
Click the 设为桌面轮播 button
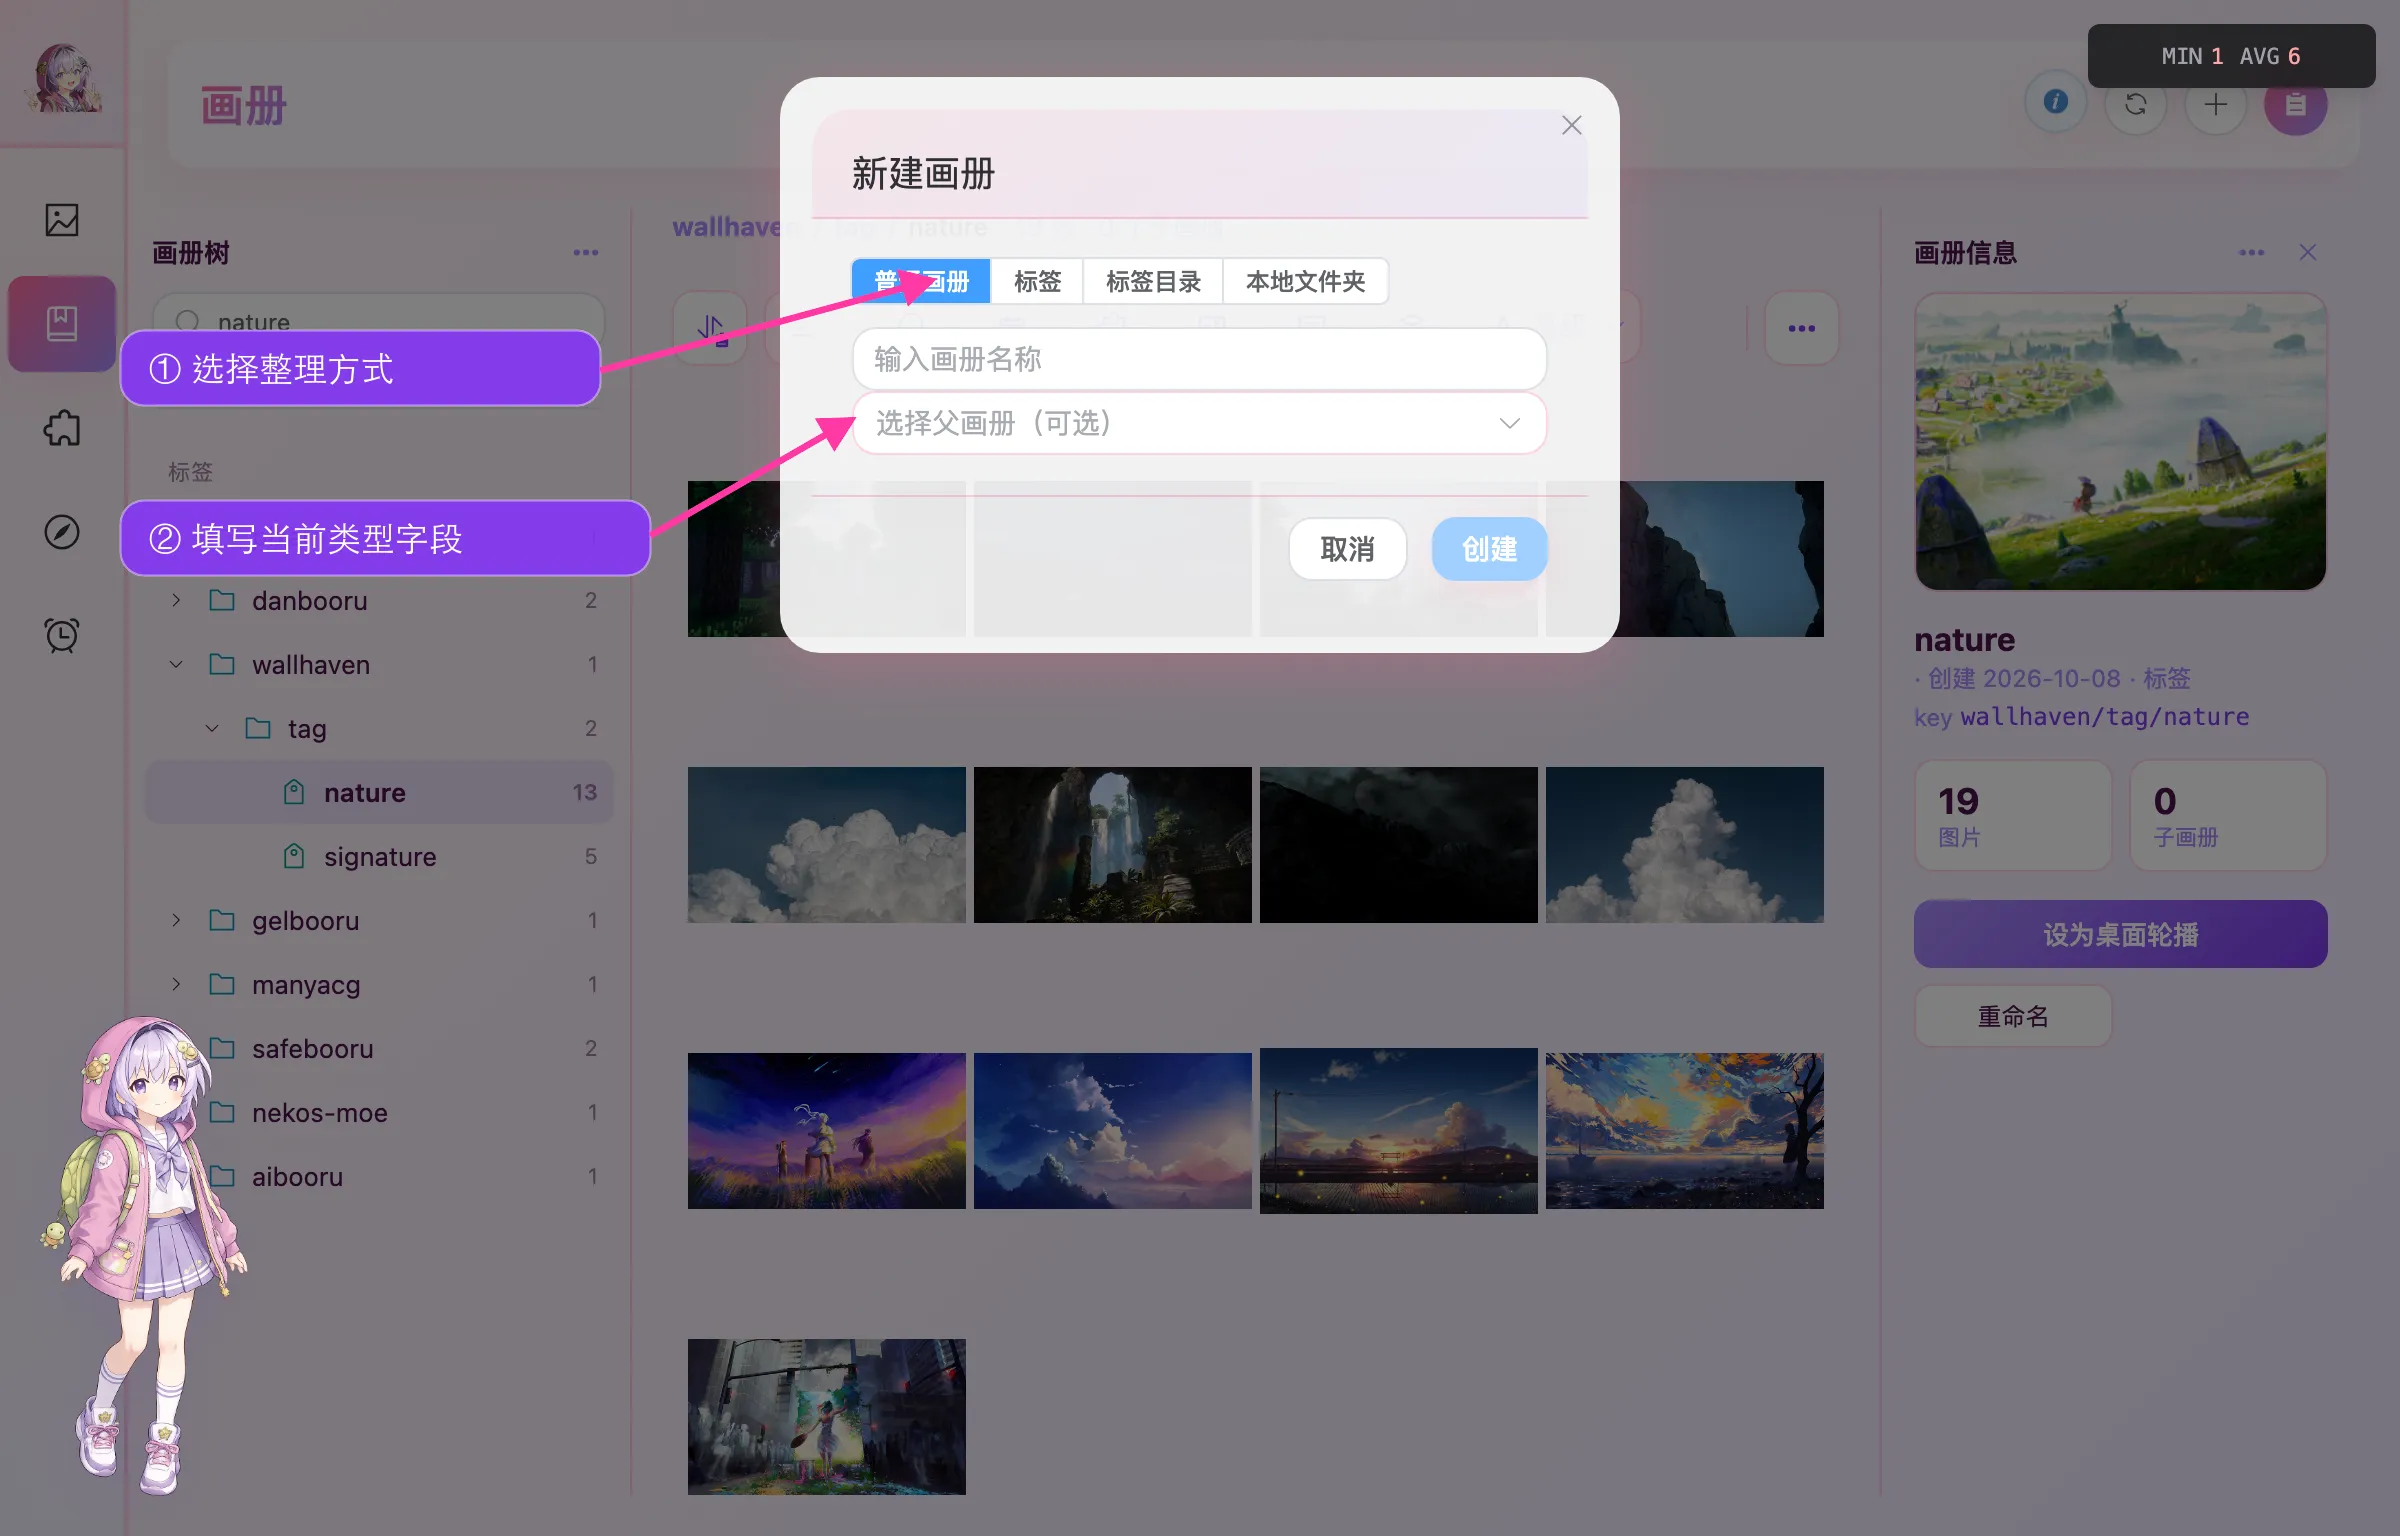tap(2120, 934)
